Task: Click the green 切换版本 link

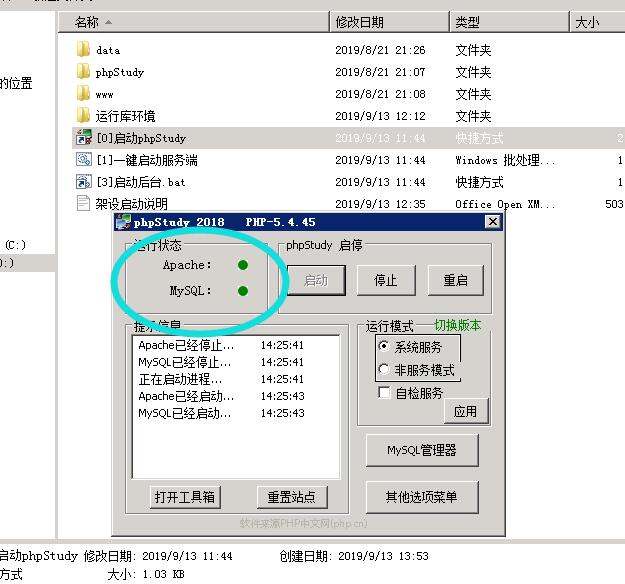Action: [457, 326]
